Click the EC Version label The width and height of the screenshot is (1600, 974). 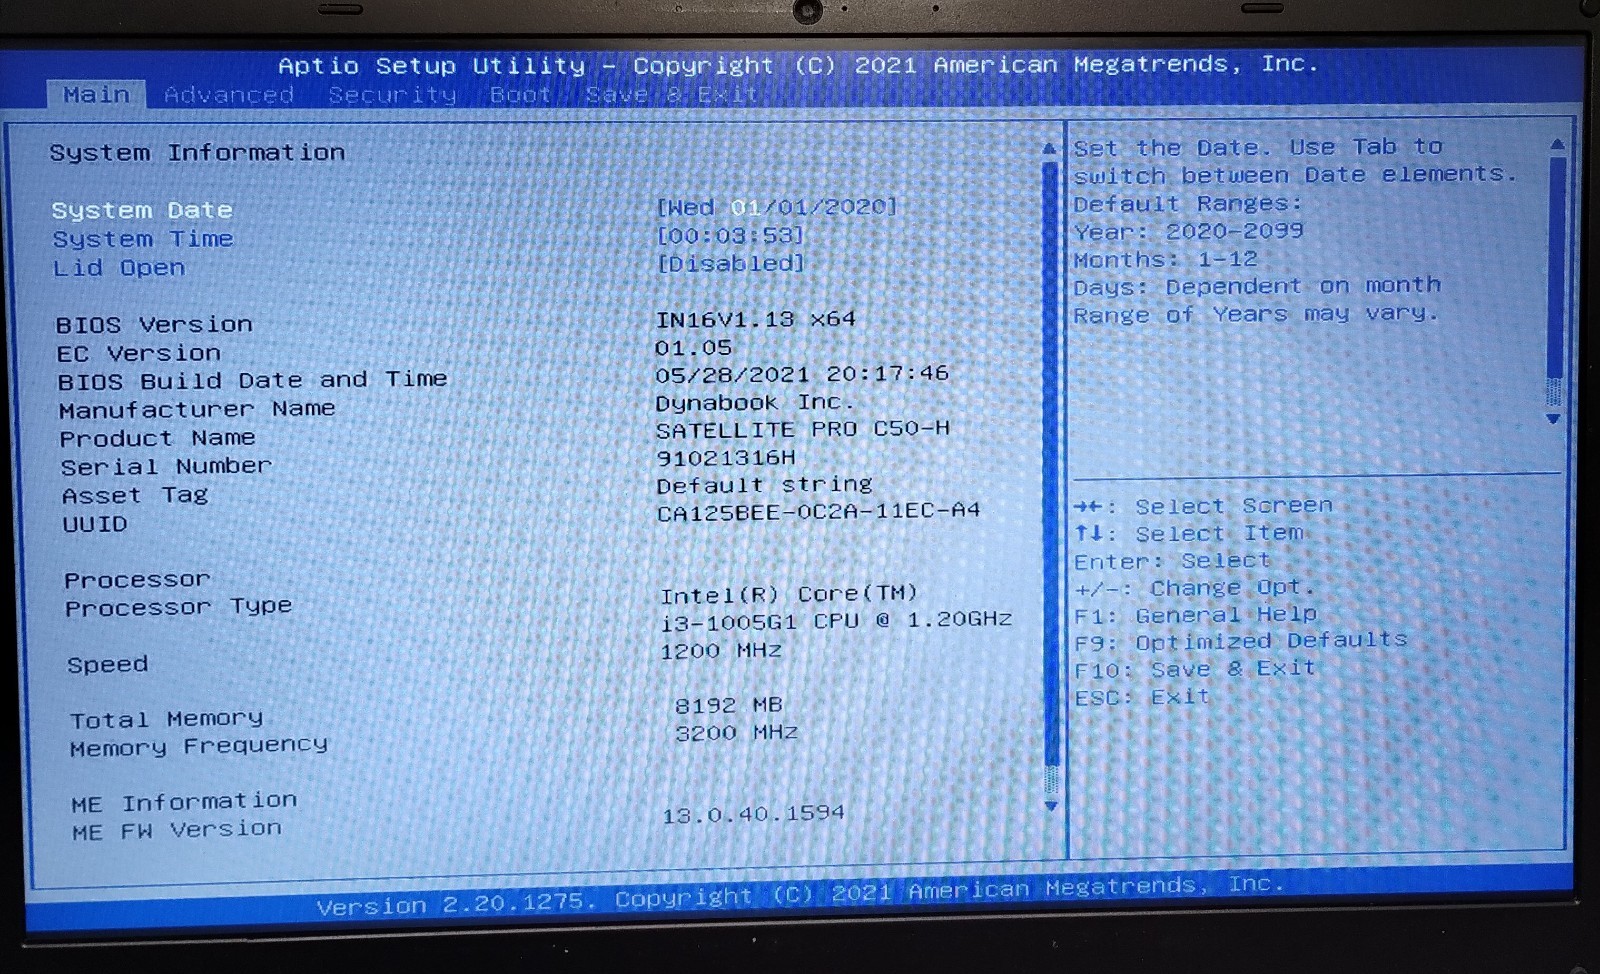point(139,354)
